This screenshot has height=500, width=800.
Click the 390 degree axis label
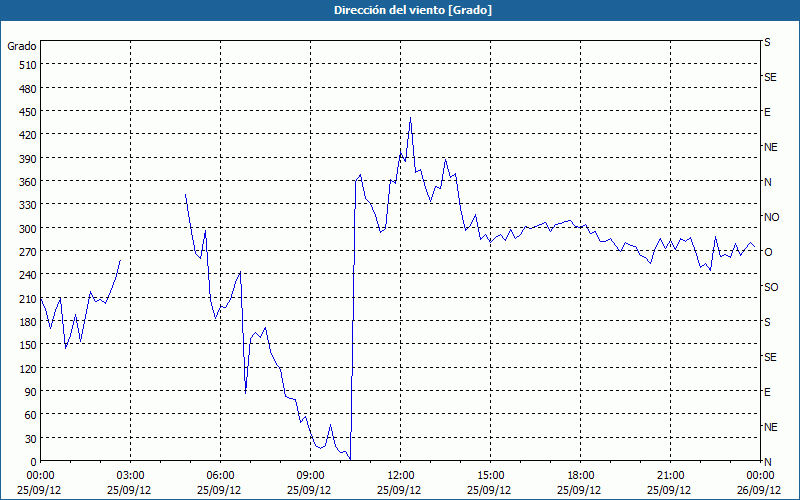pyautogui.click(x=28, y=158)
